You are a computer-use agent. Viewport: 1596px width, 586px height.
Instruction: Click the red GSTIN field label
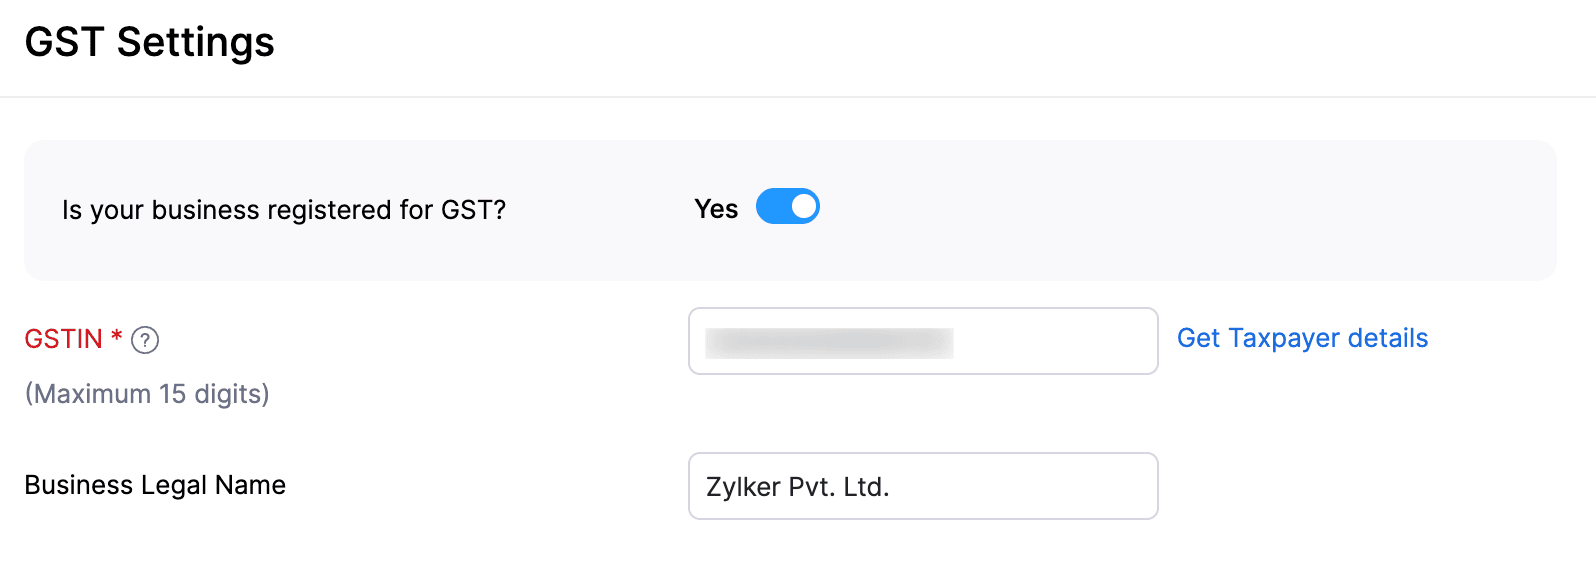(63, 339)
